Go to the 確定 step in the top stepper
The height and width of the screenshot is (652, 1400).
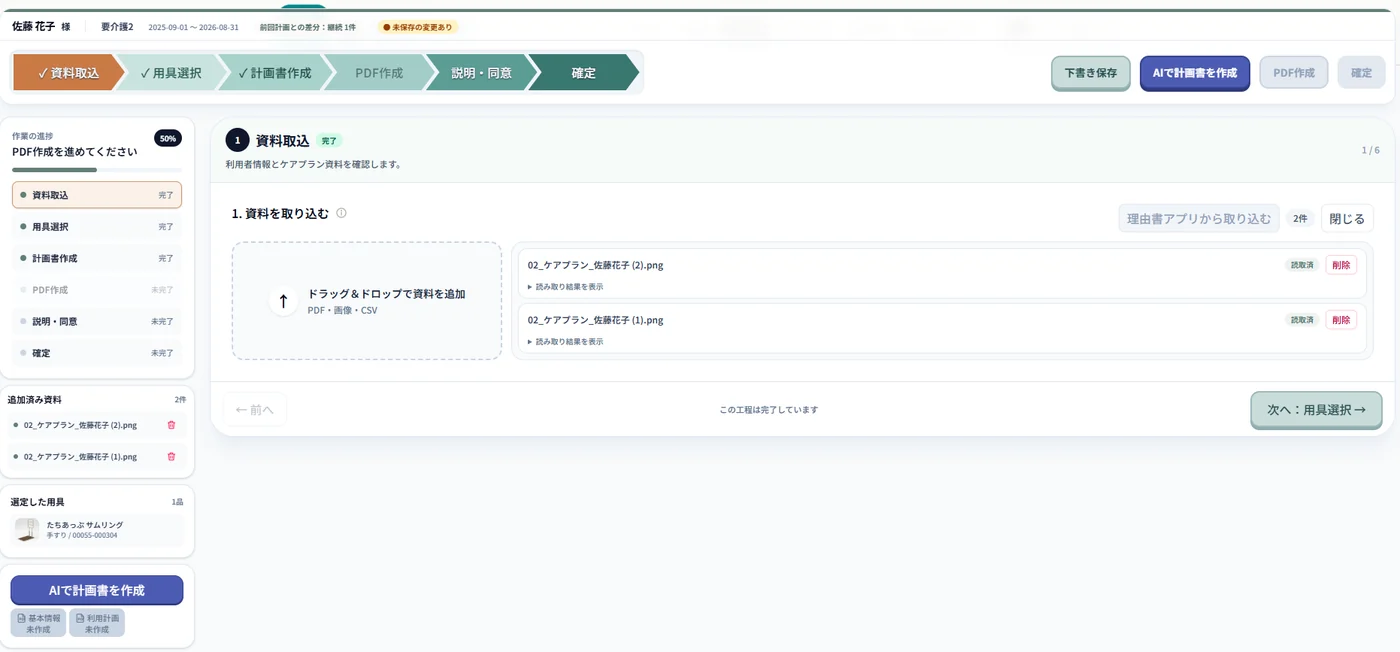583,73
